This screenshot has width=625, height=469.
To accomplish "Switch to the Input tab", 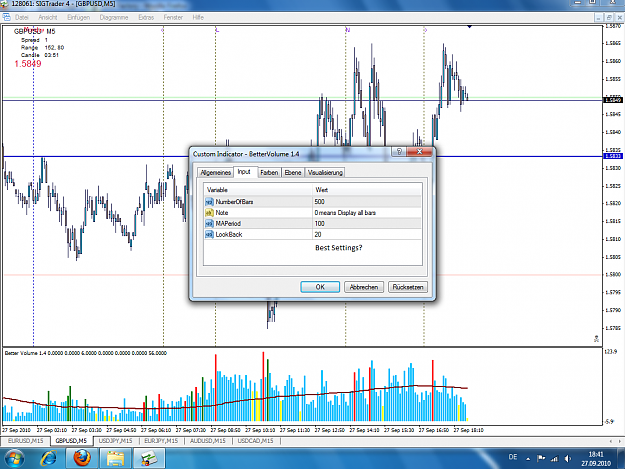I will [x=244, y=172].
